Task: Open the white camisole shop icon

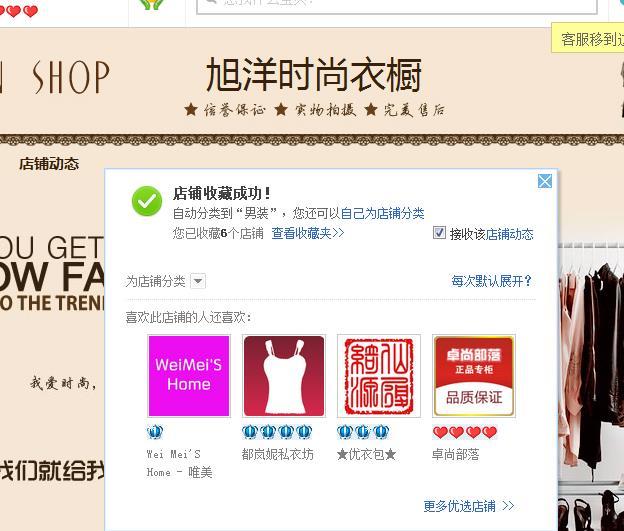Action: tap(284, 376)
